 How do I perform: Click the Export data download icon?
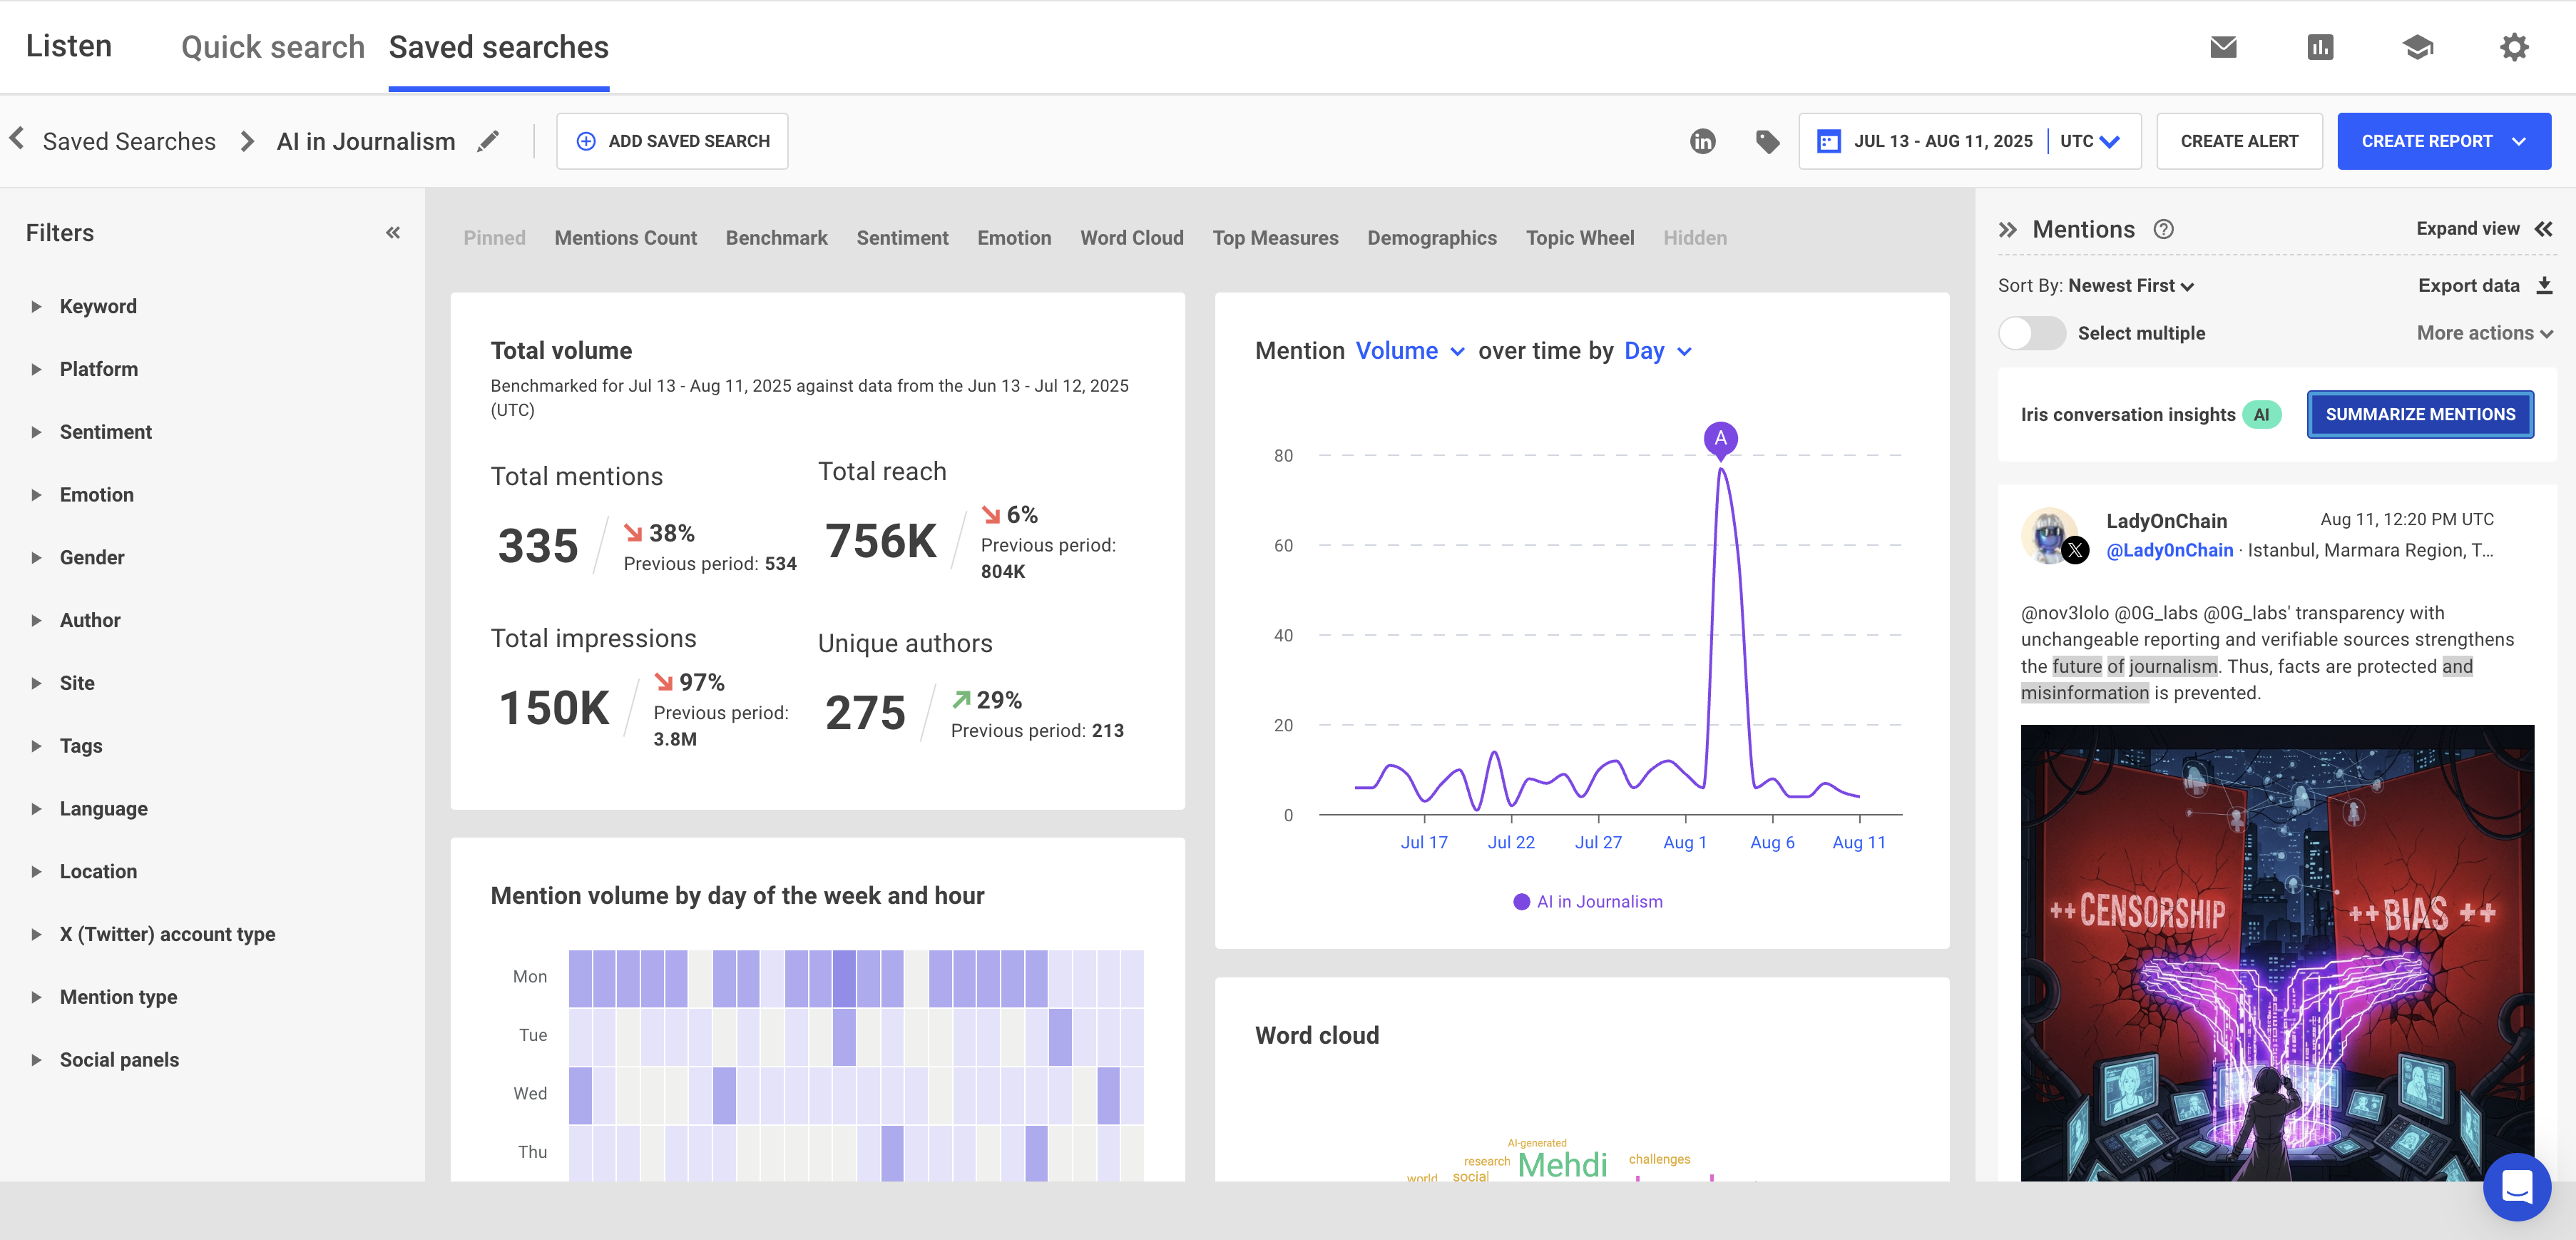click(x=2544, y=286)
